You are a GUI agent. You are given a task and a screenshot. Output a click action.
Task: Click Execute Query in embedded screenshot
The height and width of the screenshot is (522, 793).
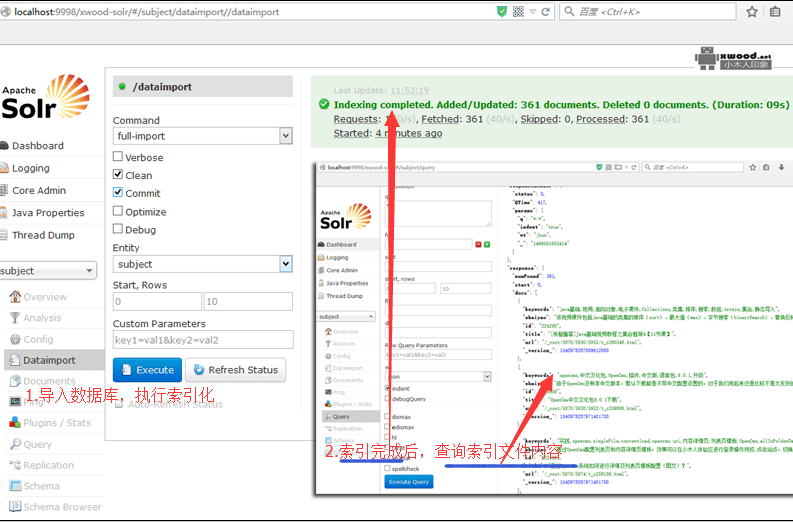click(409, 482)
